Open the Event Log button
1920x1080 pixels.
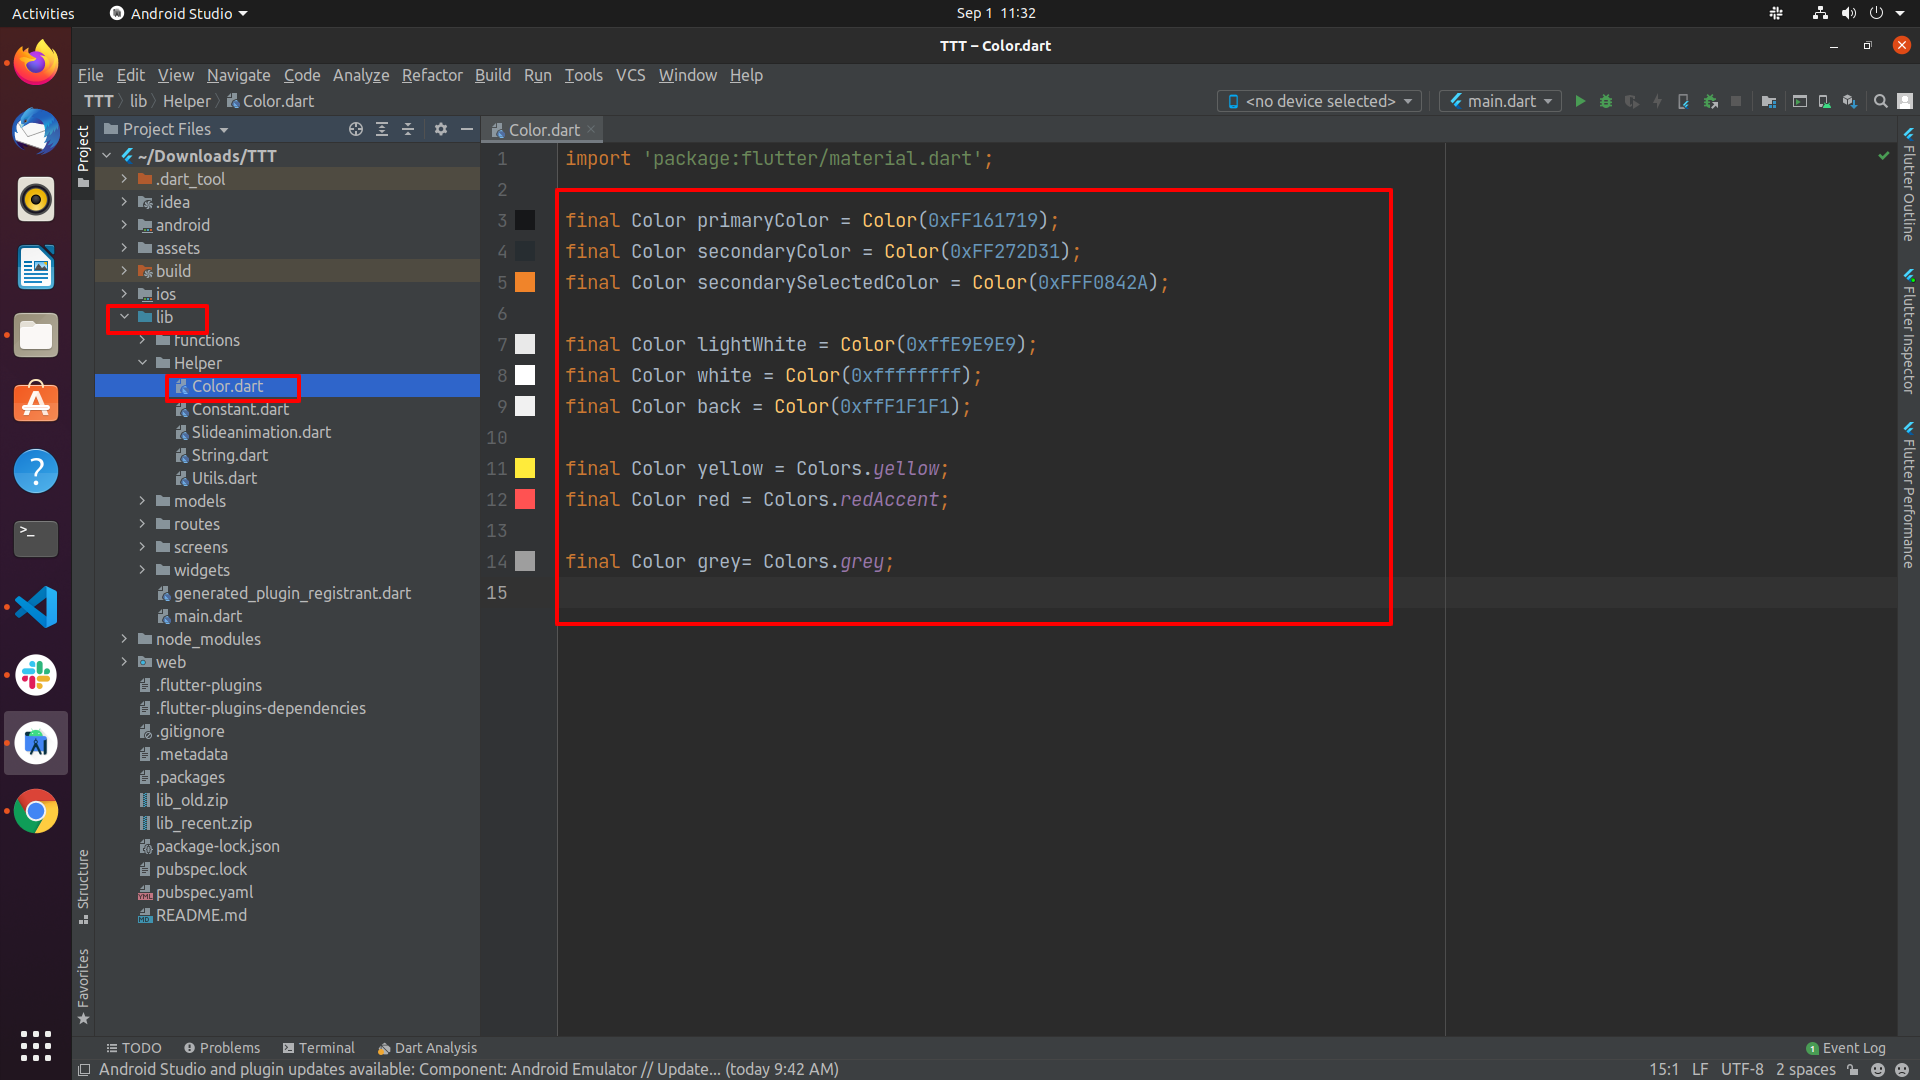pyautogui.click(x=1845, y=1048)
